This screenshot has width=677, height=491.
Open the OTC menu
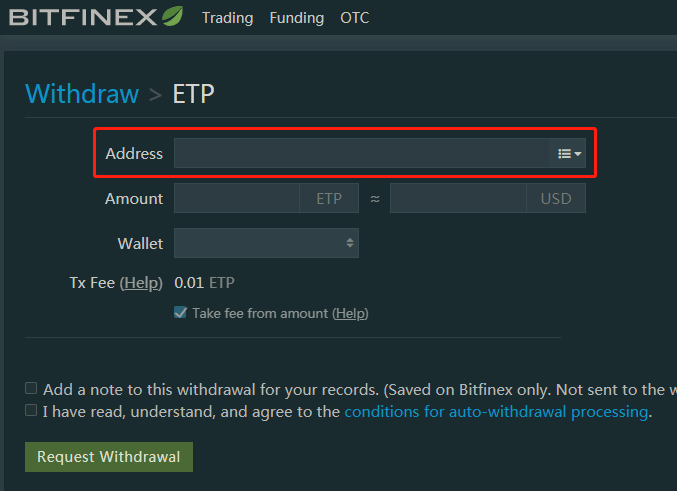[x=354, y=18]
